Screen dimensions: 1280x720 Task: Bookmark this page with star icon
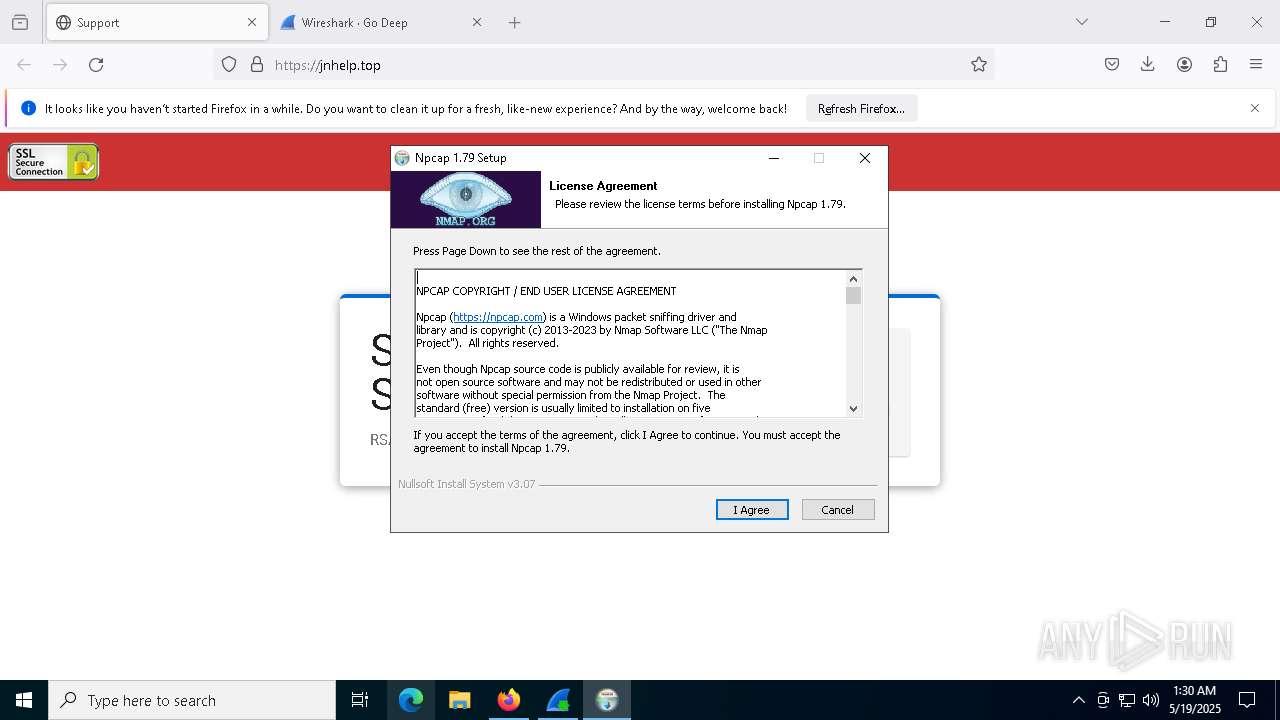click(x=979, y=65)
